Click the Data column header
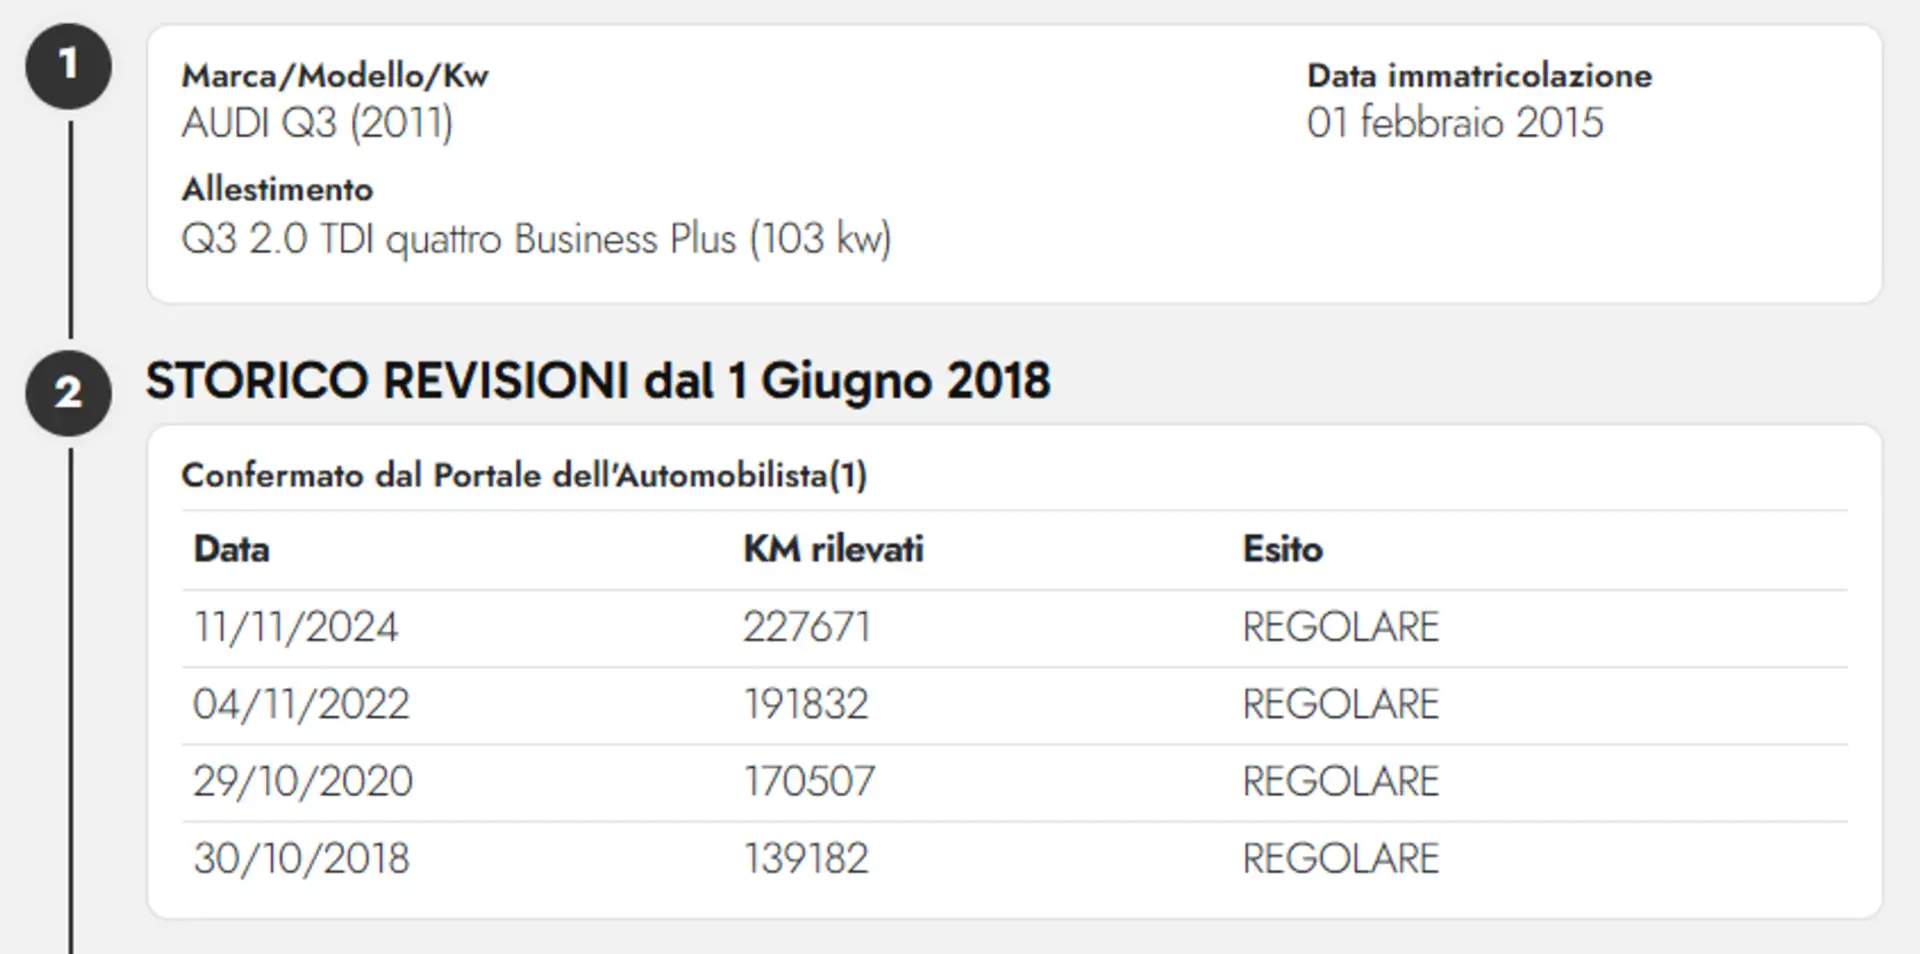Image resolution: width=1920 pixels, height=954 pixels. coord(231,549)
